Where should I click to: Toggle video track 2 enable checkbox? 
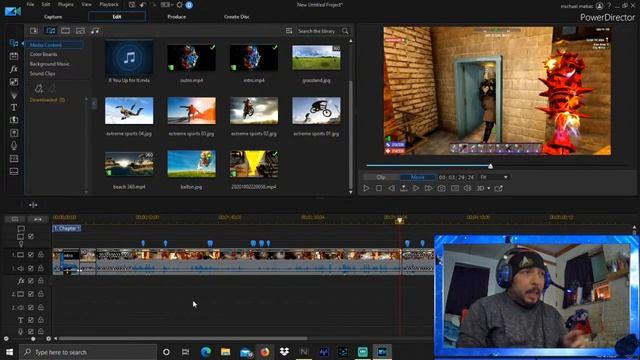[31, 294]
